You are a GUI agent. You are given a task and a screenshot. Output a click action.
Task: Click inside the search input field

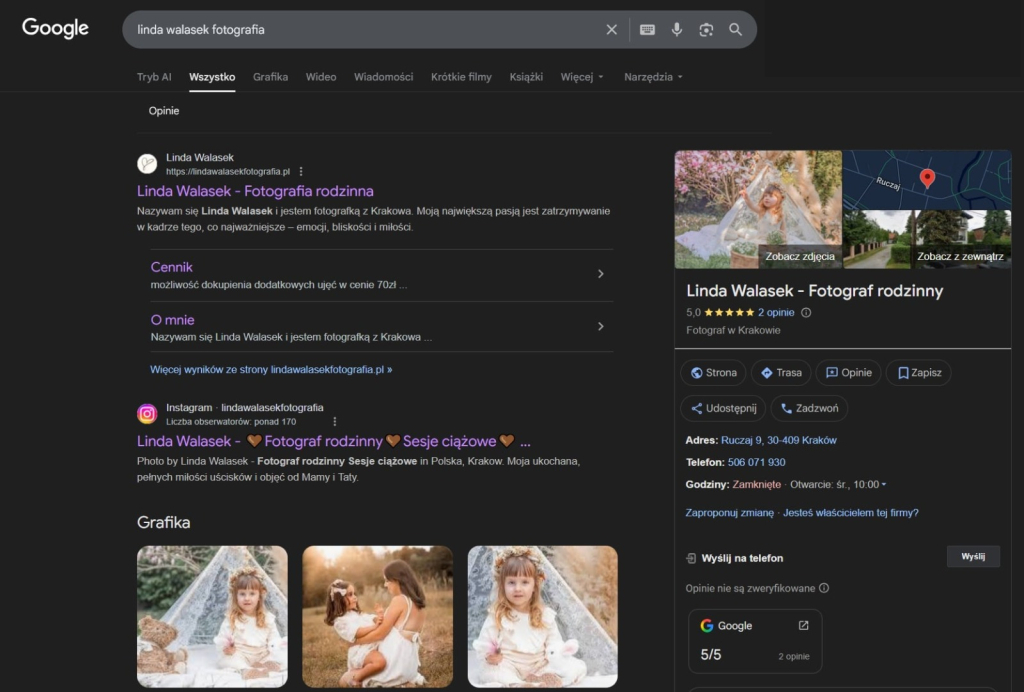[x=360, y=30]
